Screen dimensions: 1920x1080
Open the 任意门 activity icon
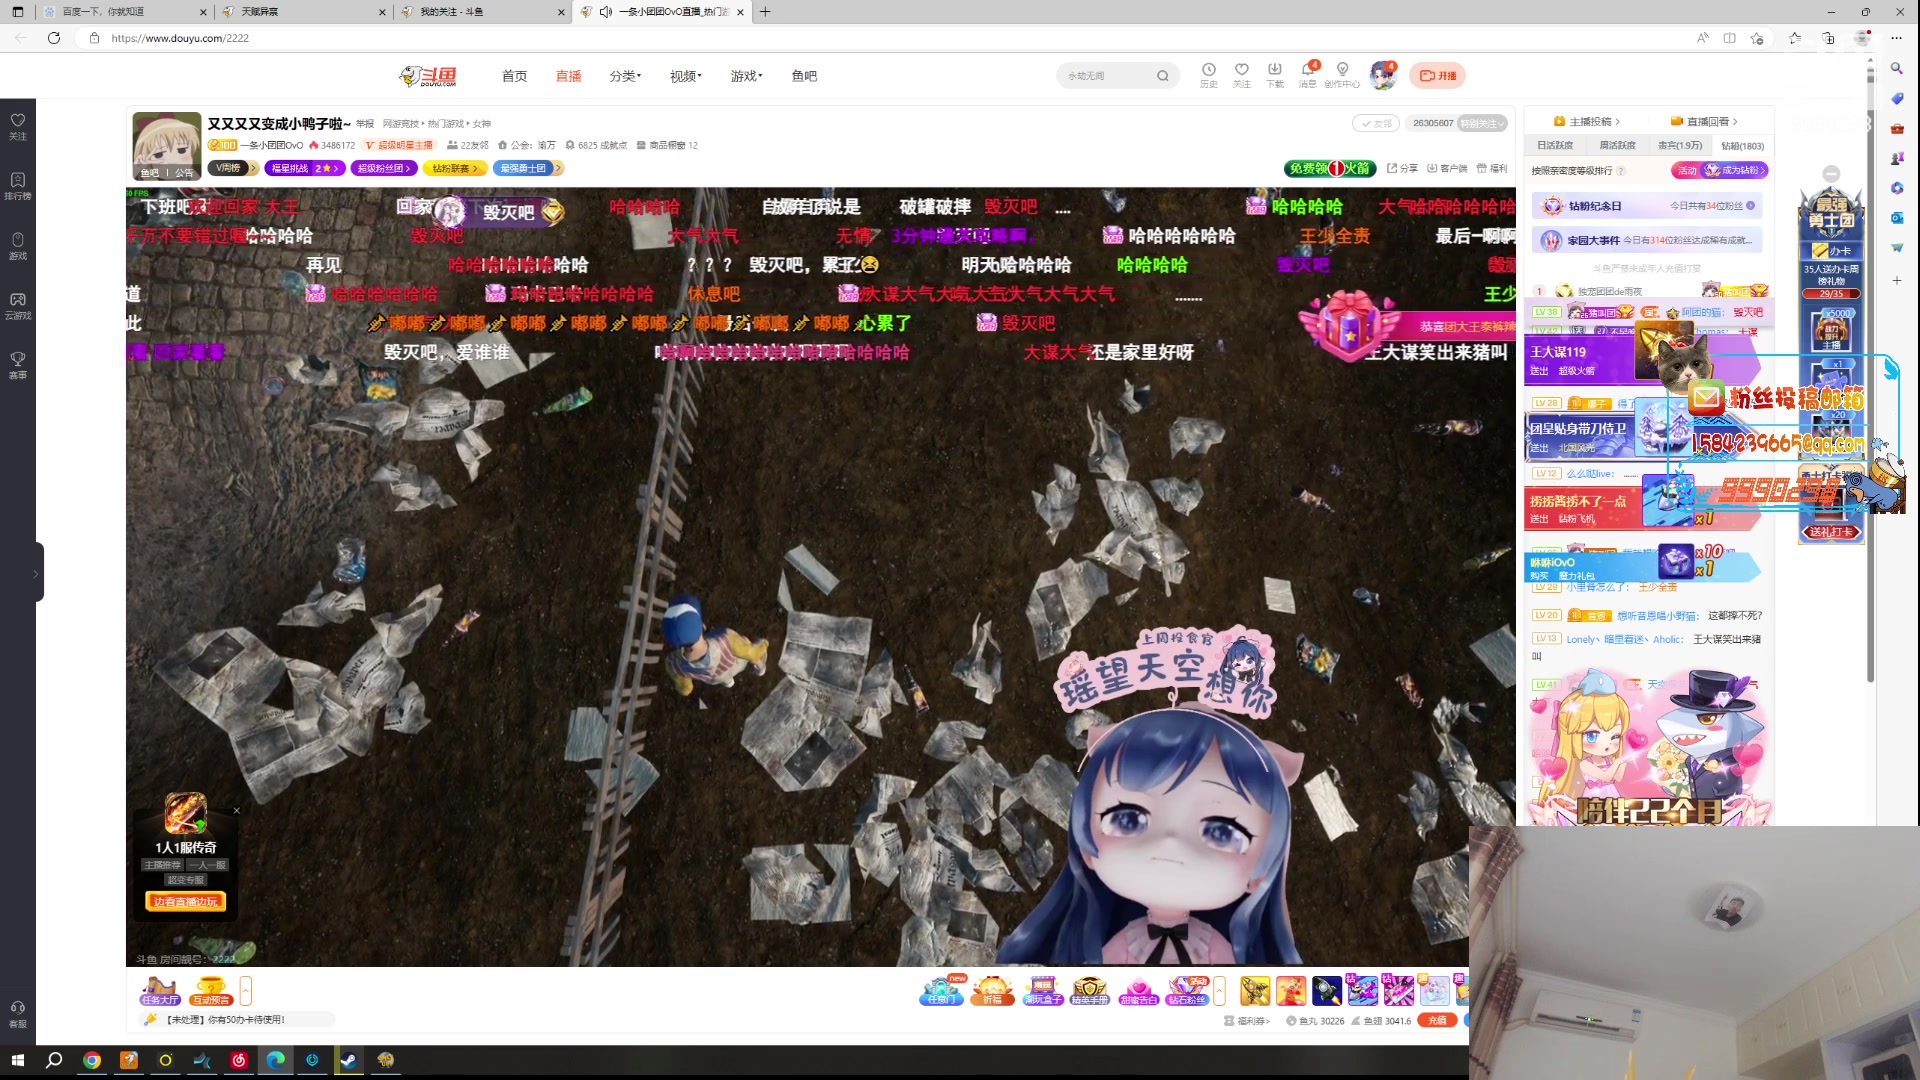pyautogui.click(x=942, y=991)
